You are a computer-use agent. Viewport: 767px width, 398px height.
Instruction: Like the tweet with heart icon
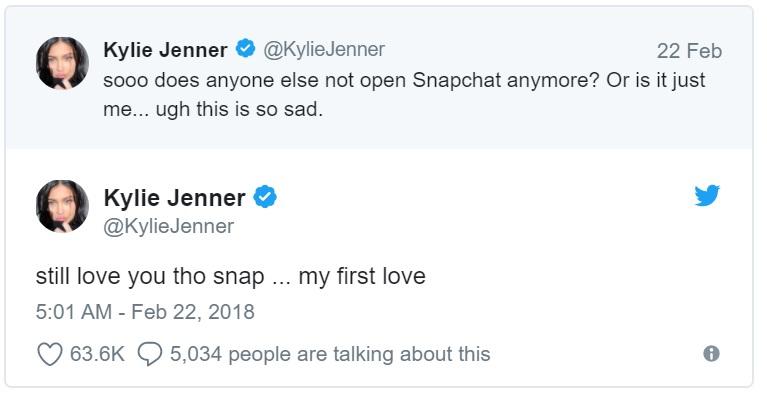pos(50,354)
